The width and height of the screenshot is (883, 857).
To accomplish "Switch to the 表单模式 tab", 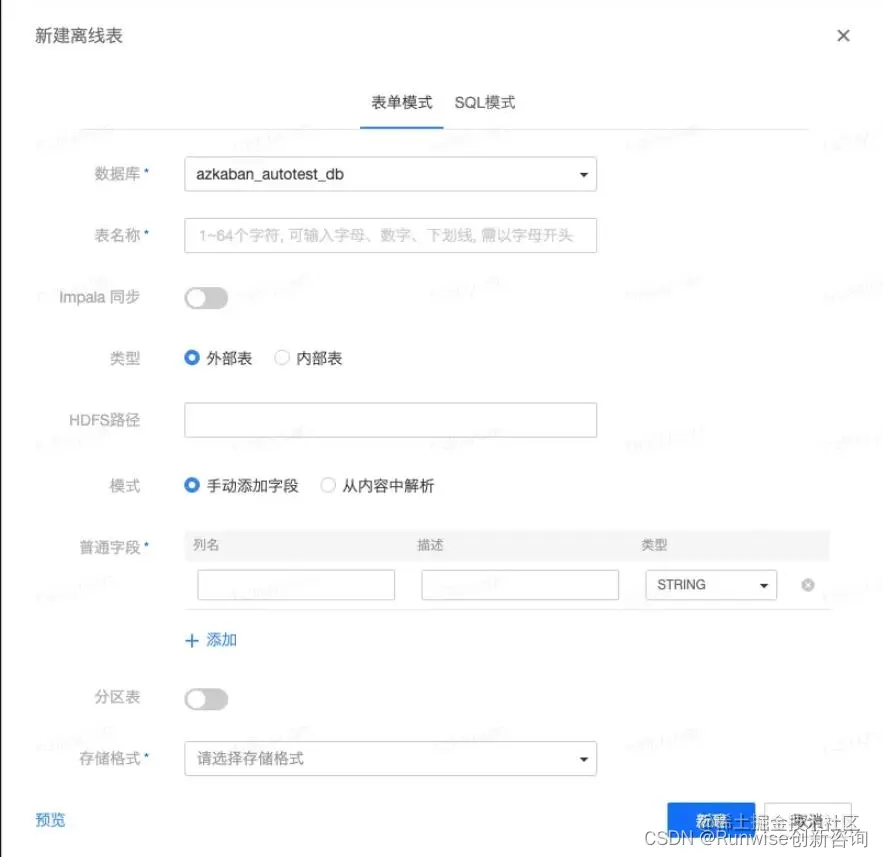I will pyautogui.click(x=401, y=101).
